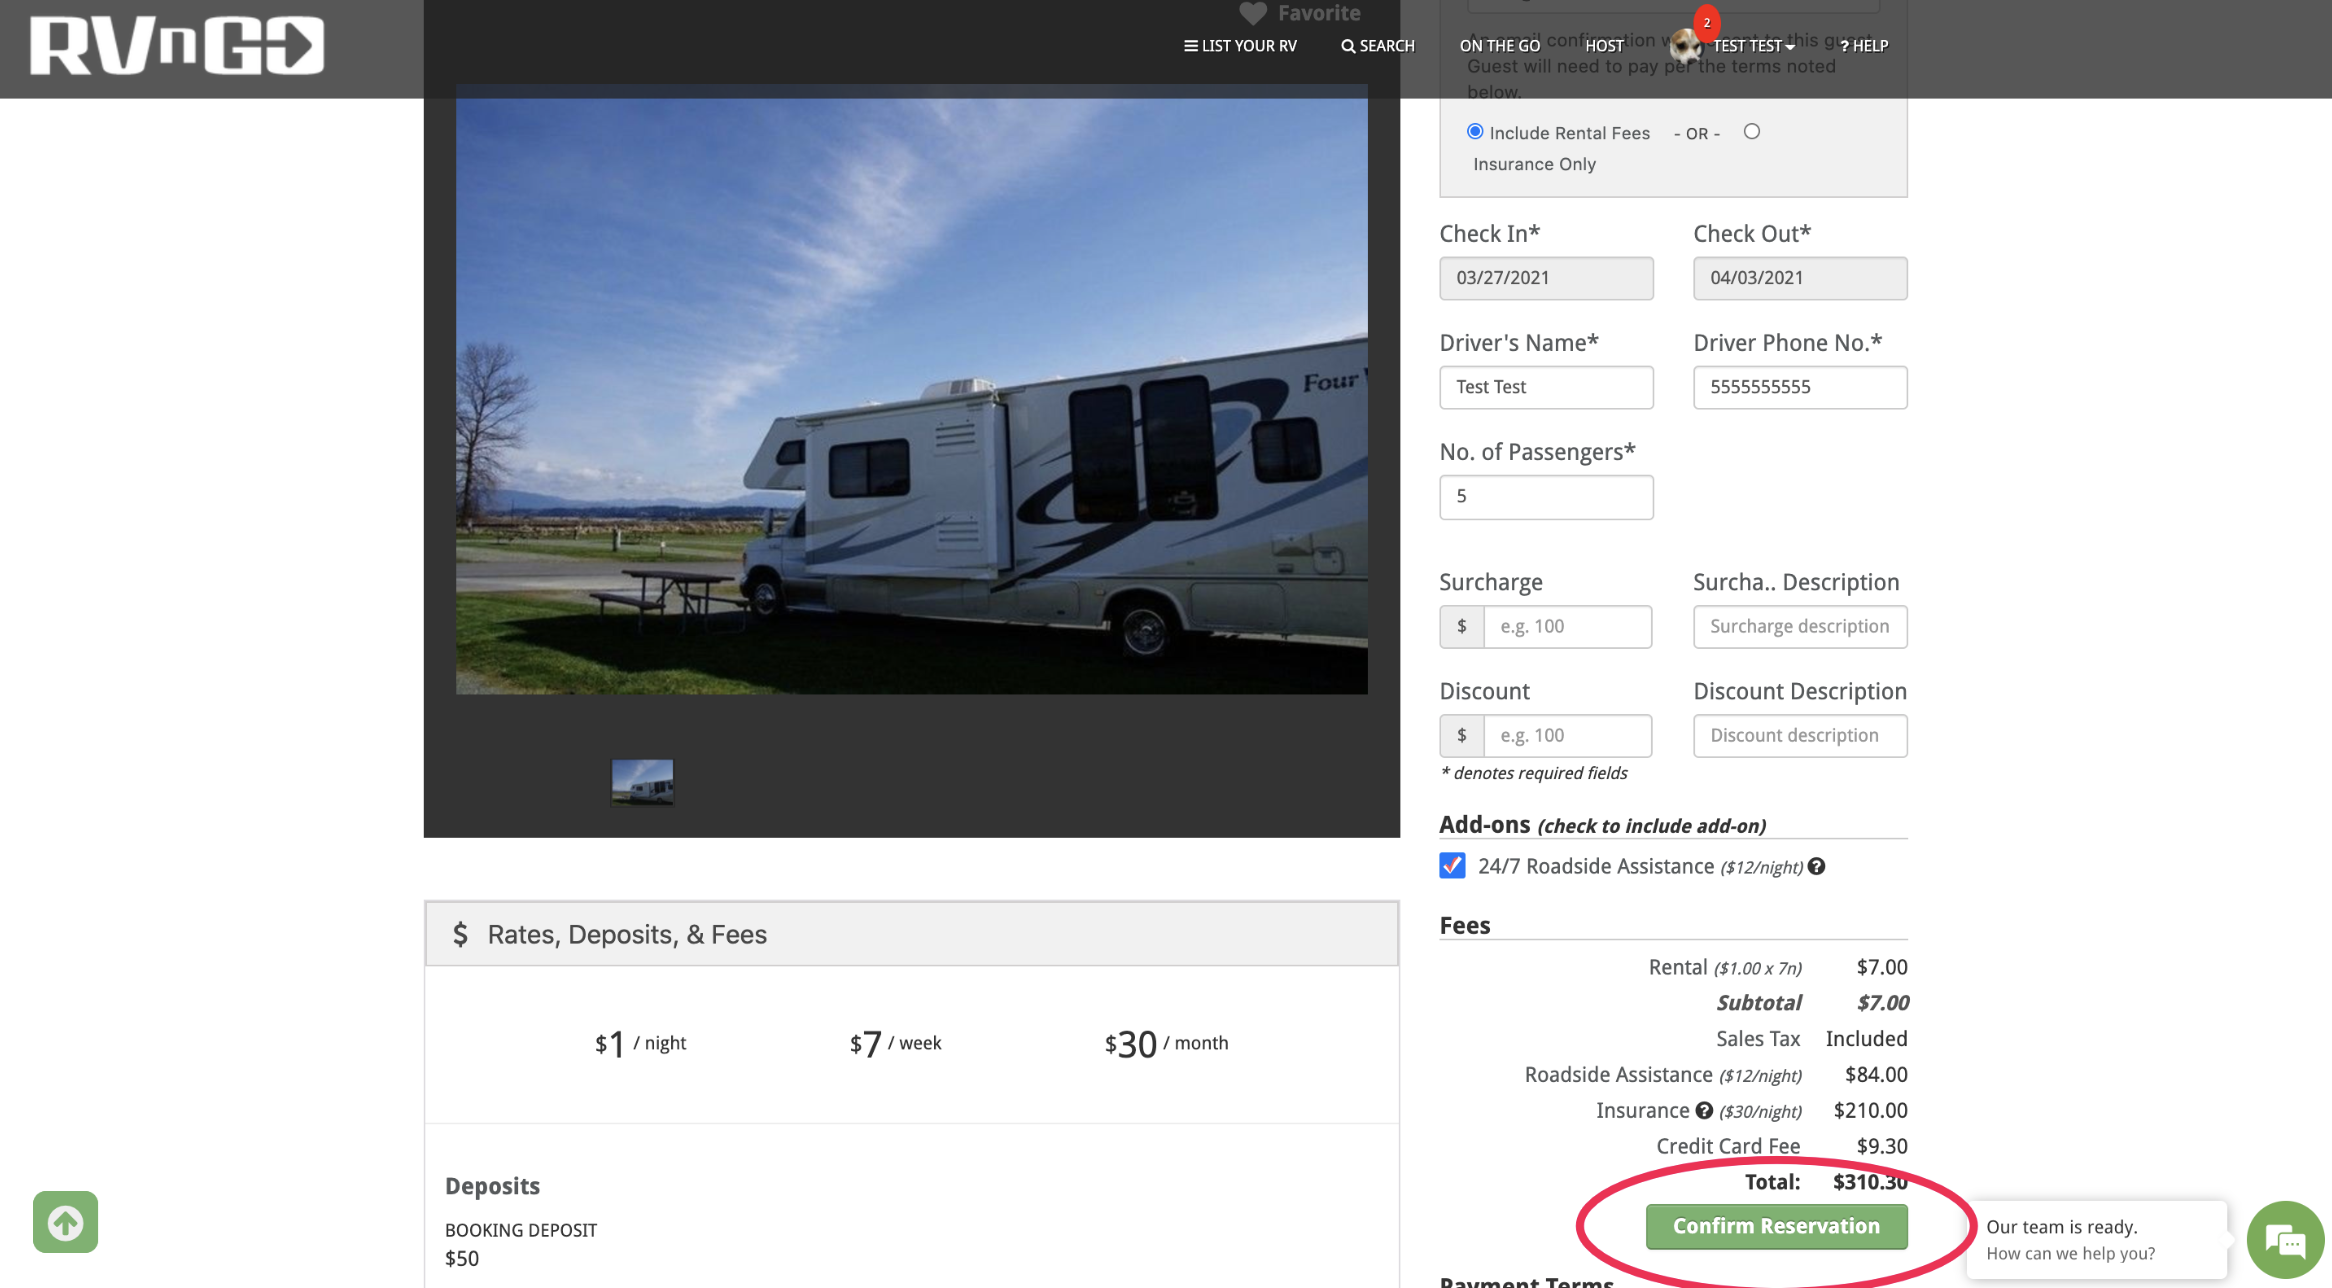Click the user avatar with notification badge
The width and height of the screenshot is (2332, 1288).
[1686, 46]
